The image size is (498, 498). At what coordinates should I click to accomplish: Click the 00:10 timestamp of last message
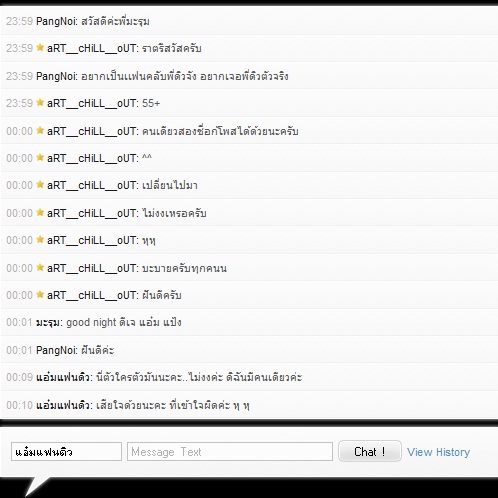click(x=19, y=405)
